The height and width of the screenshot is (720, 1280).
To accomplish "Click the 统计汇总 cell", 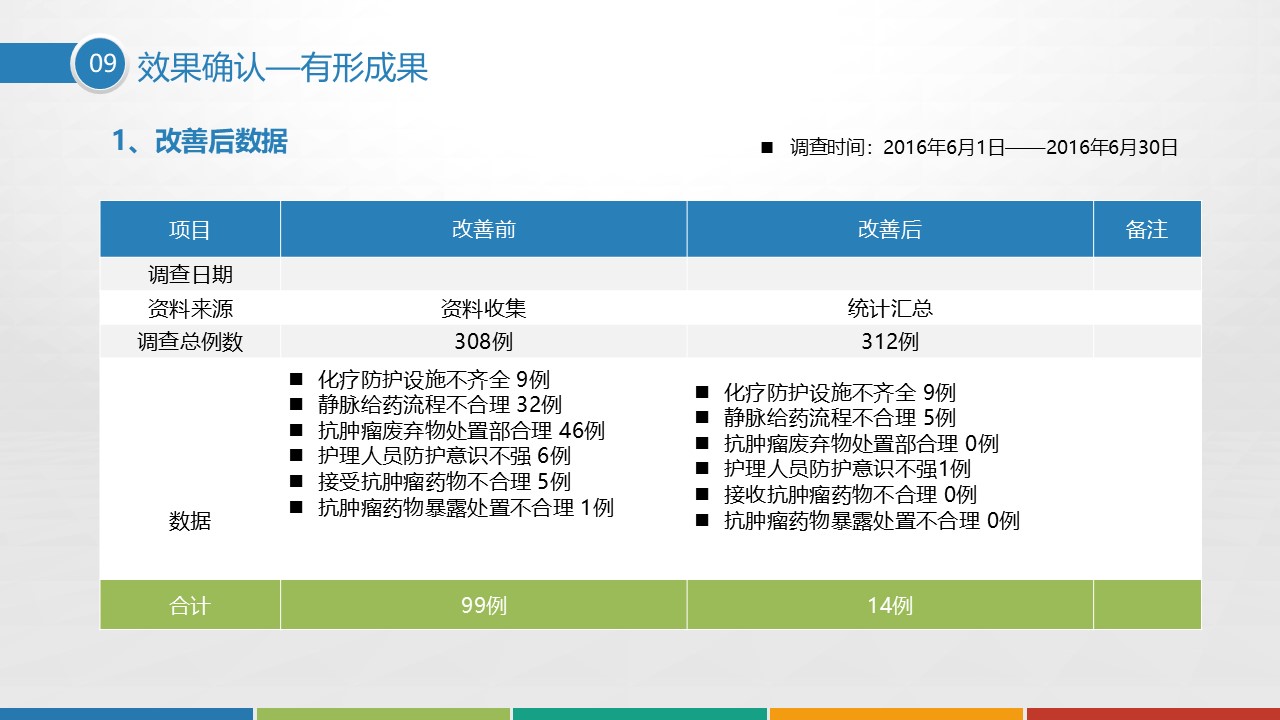I will point(890,308).
